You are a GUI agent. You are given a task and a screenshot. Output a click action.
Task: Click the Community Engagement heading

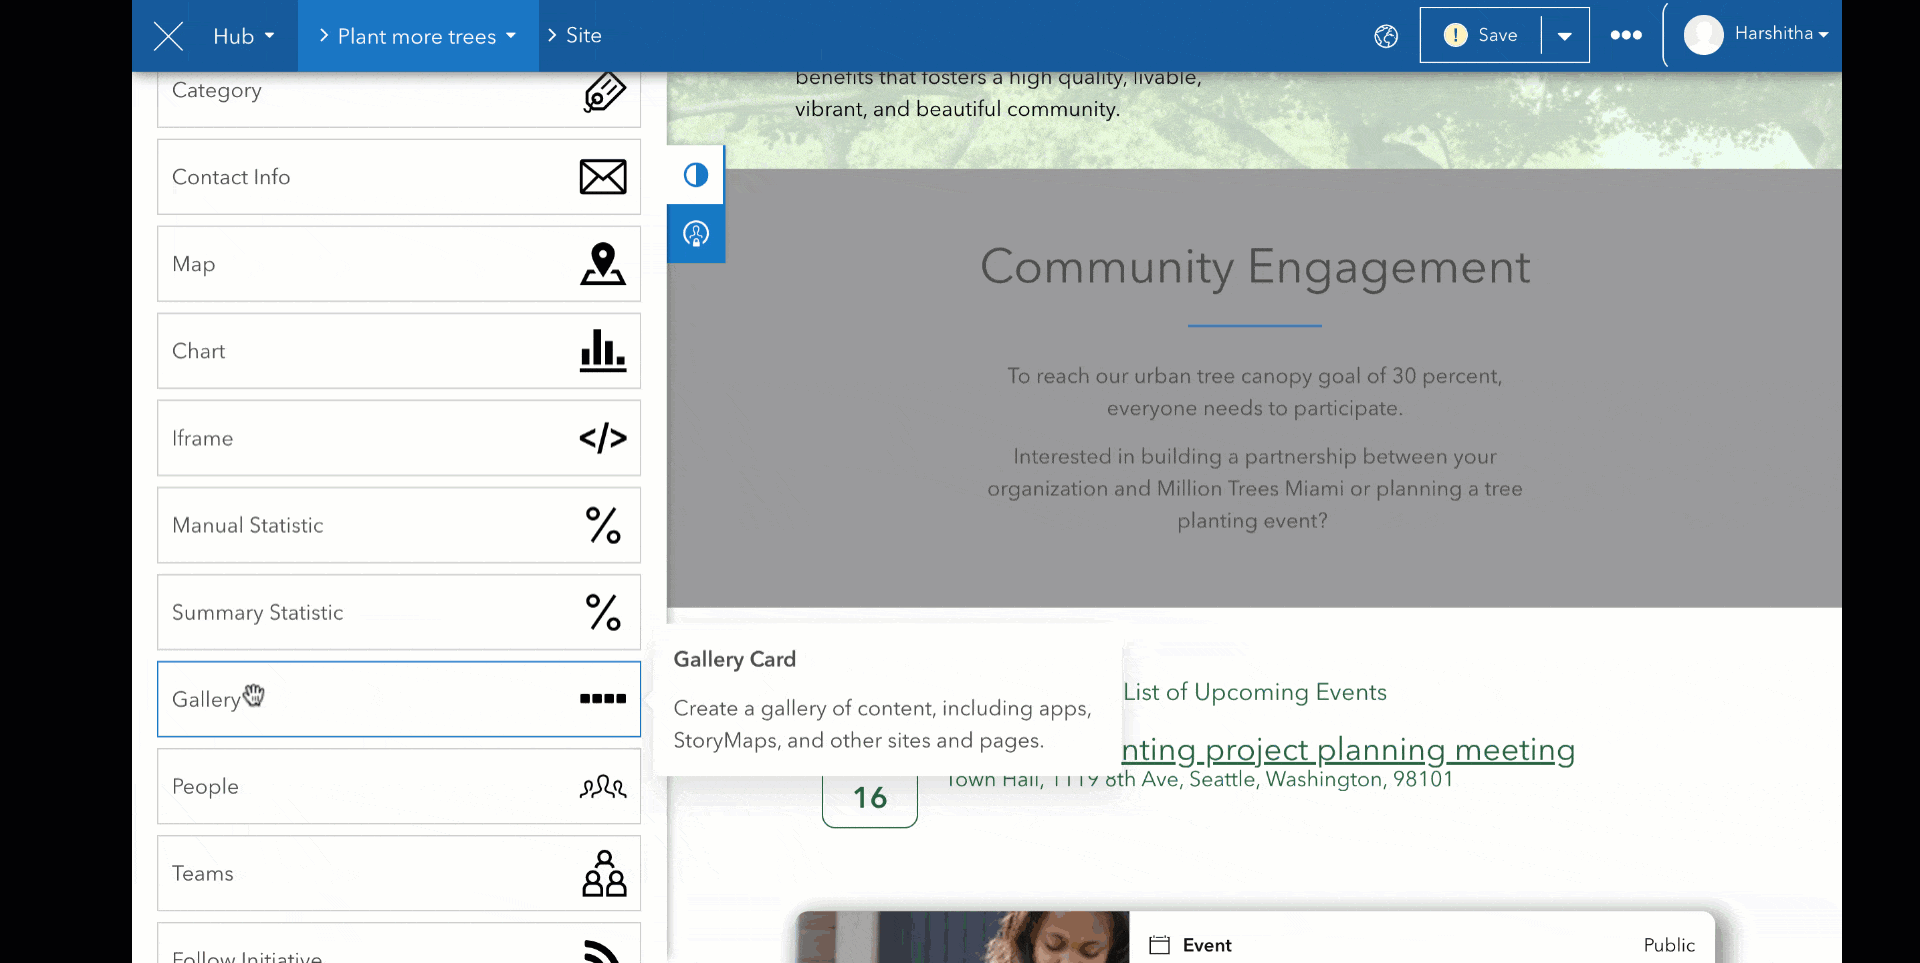point(1255,267)
